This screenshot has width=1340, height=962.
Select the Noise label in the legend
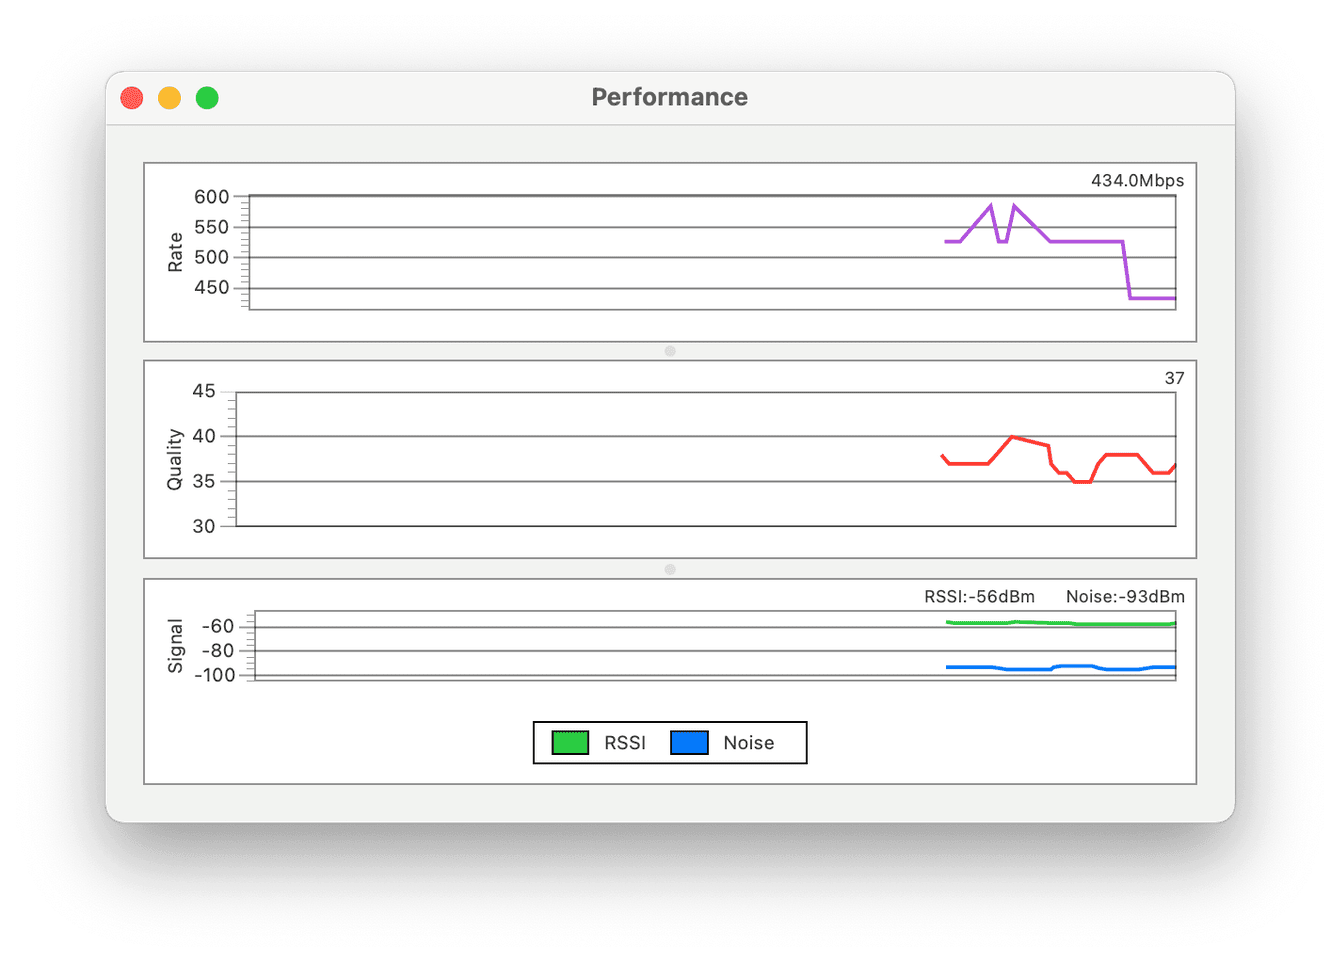click(748, 742)
